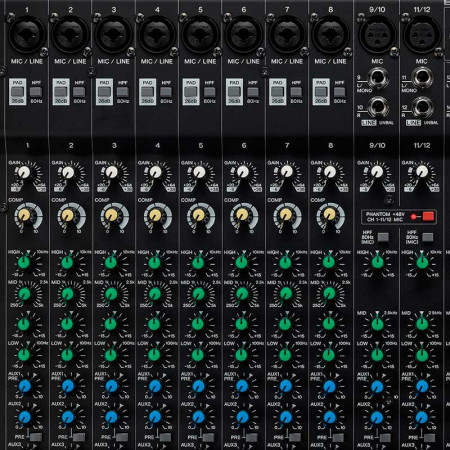Click the channel 2 yellow COMP knob
450x450 pixels.
[x=68, y=216]
